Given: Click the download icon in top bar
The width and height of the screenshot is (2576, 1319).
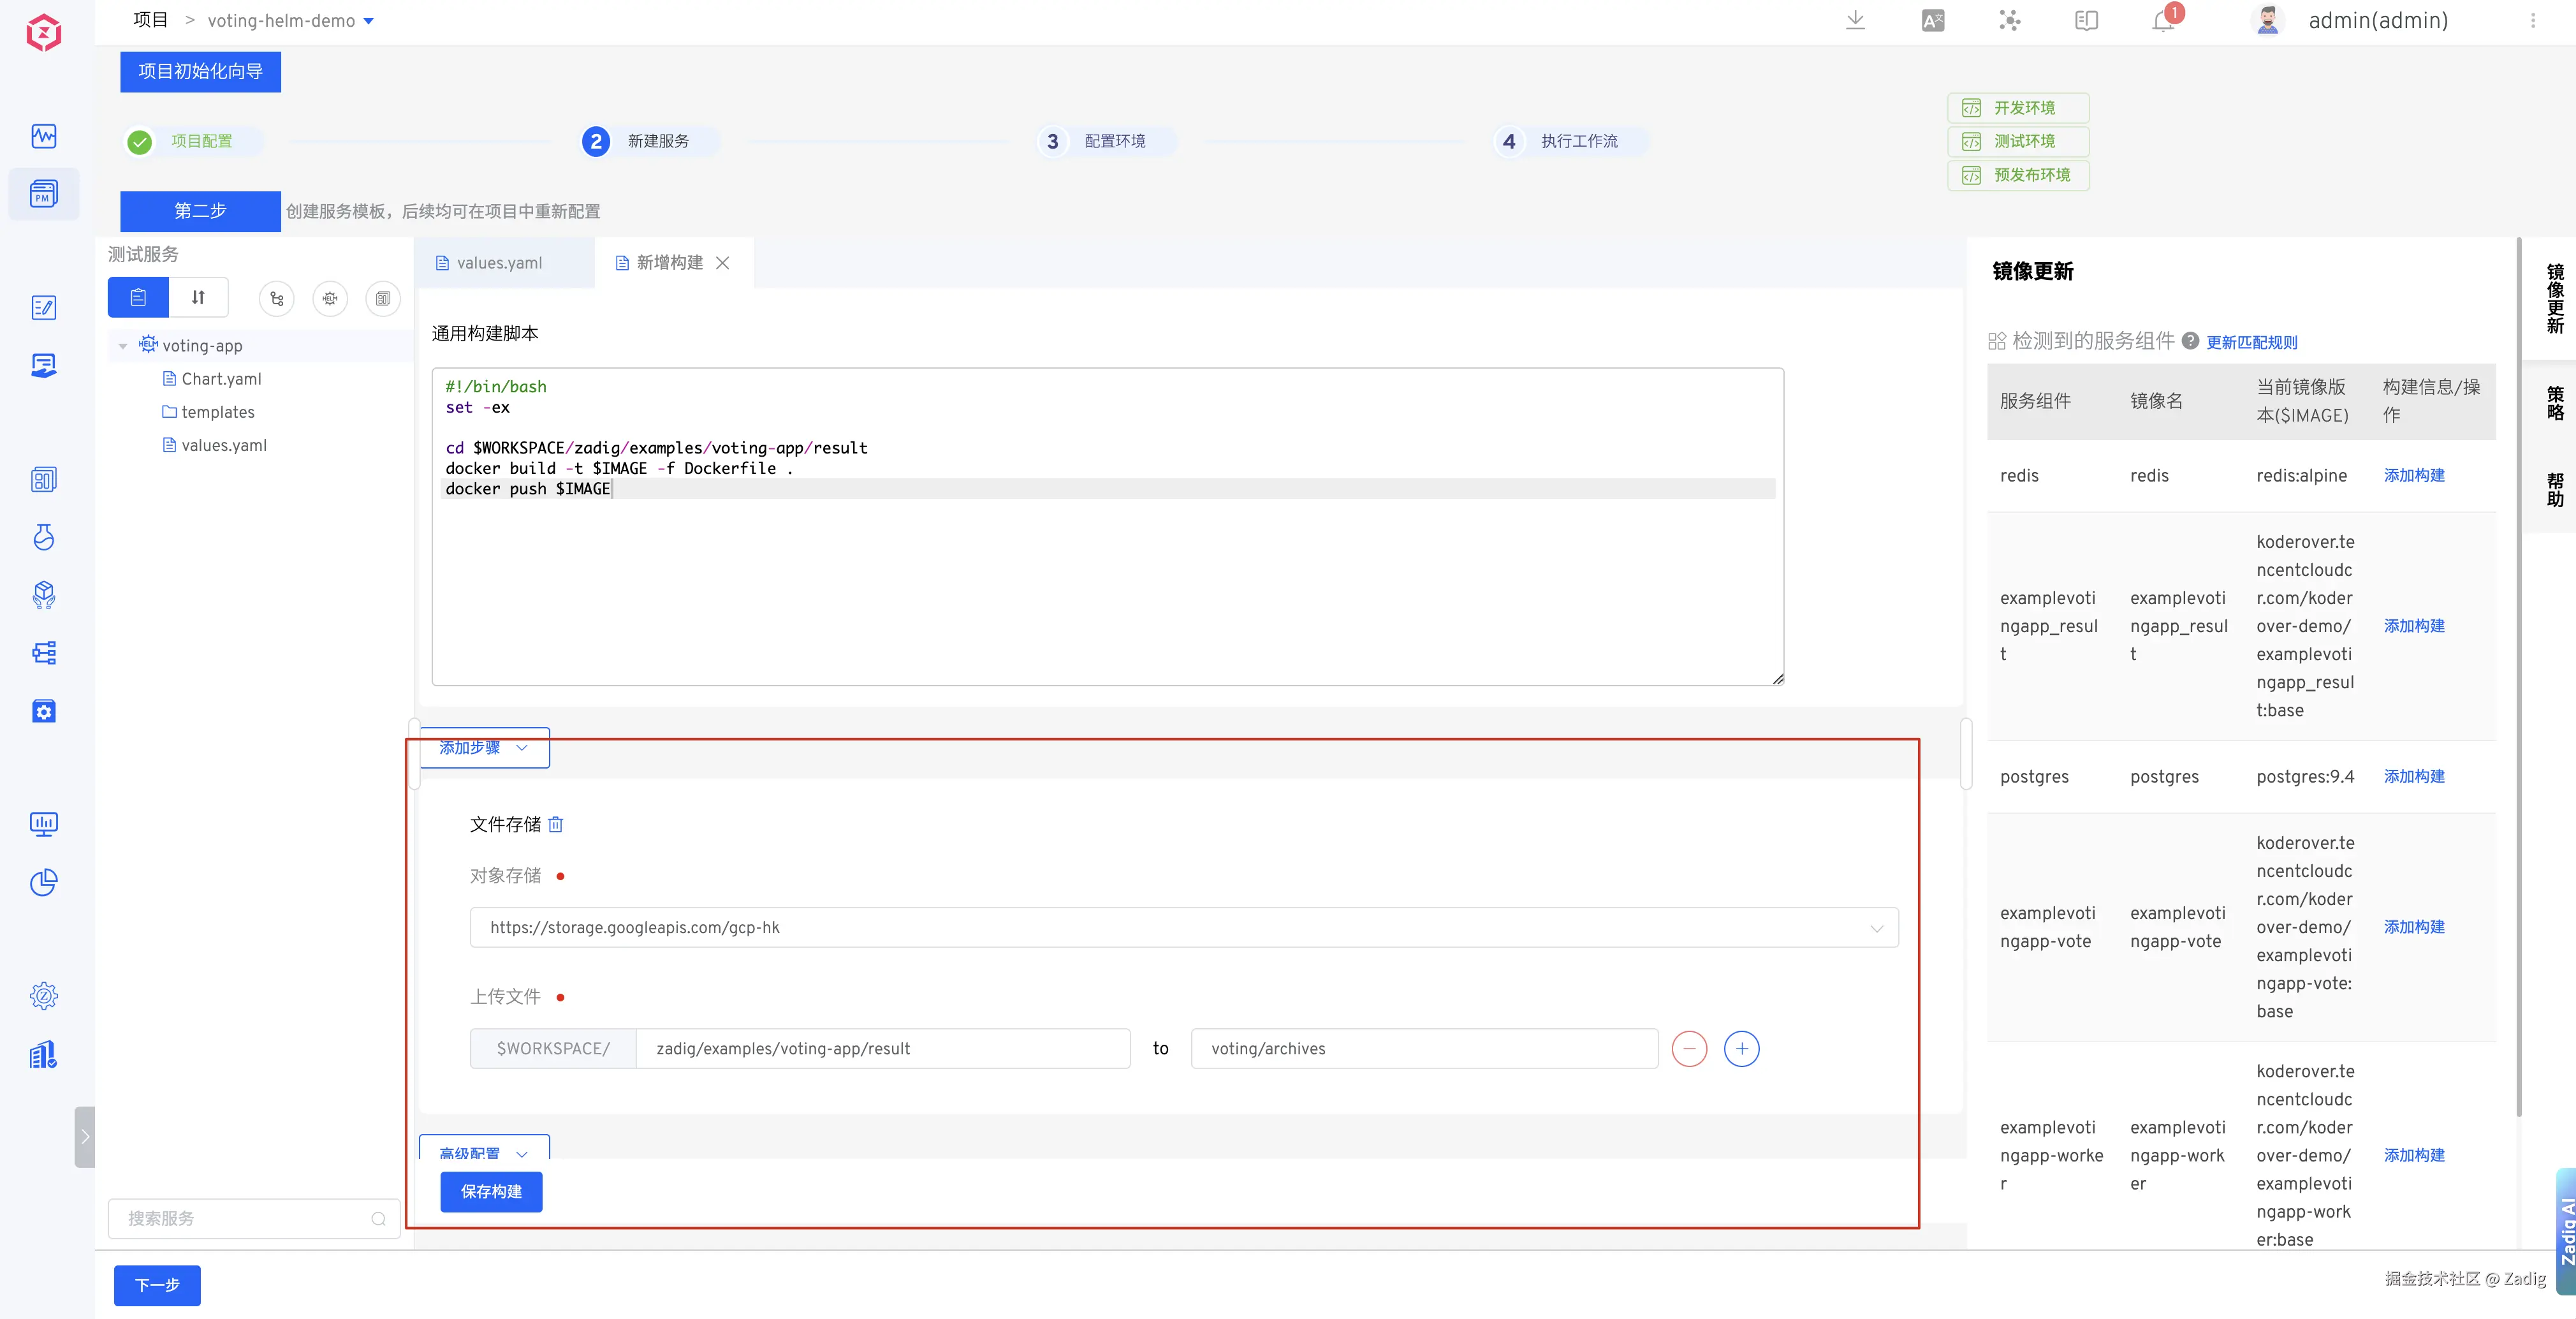Looking at the screenshot, I should pos(1855,21).
